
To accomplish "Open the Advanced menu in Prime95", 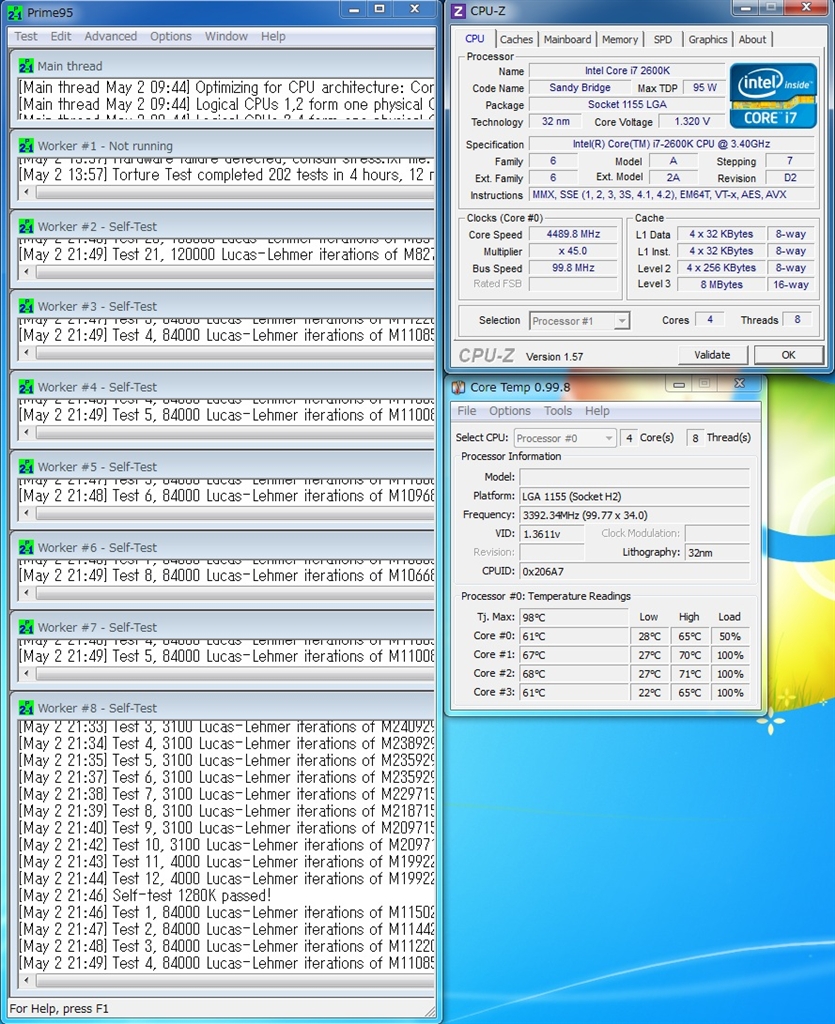I will (110, 37).
